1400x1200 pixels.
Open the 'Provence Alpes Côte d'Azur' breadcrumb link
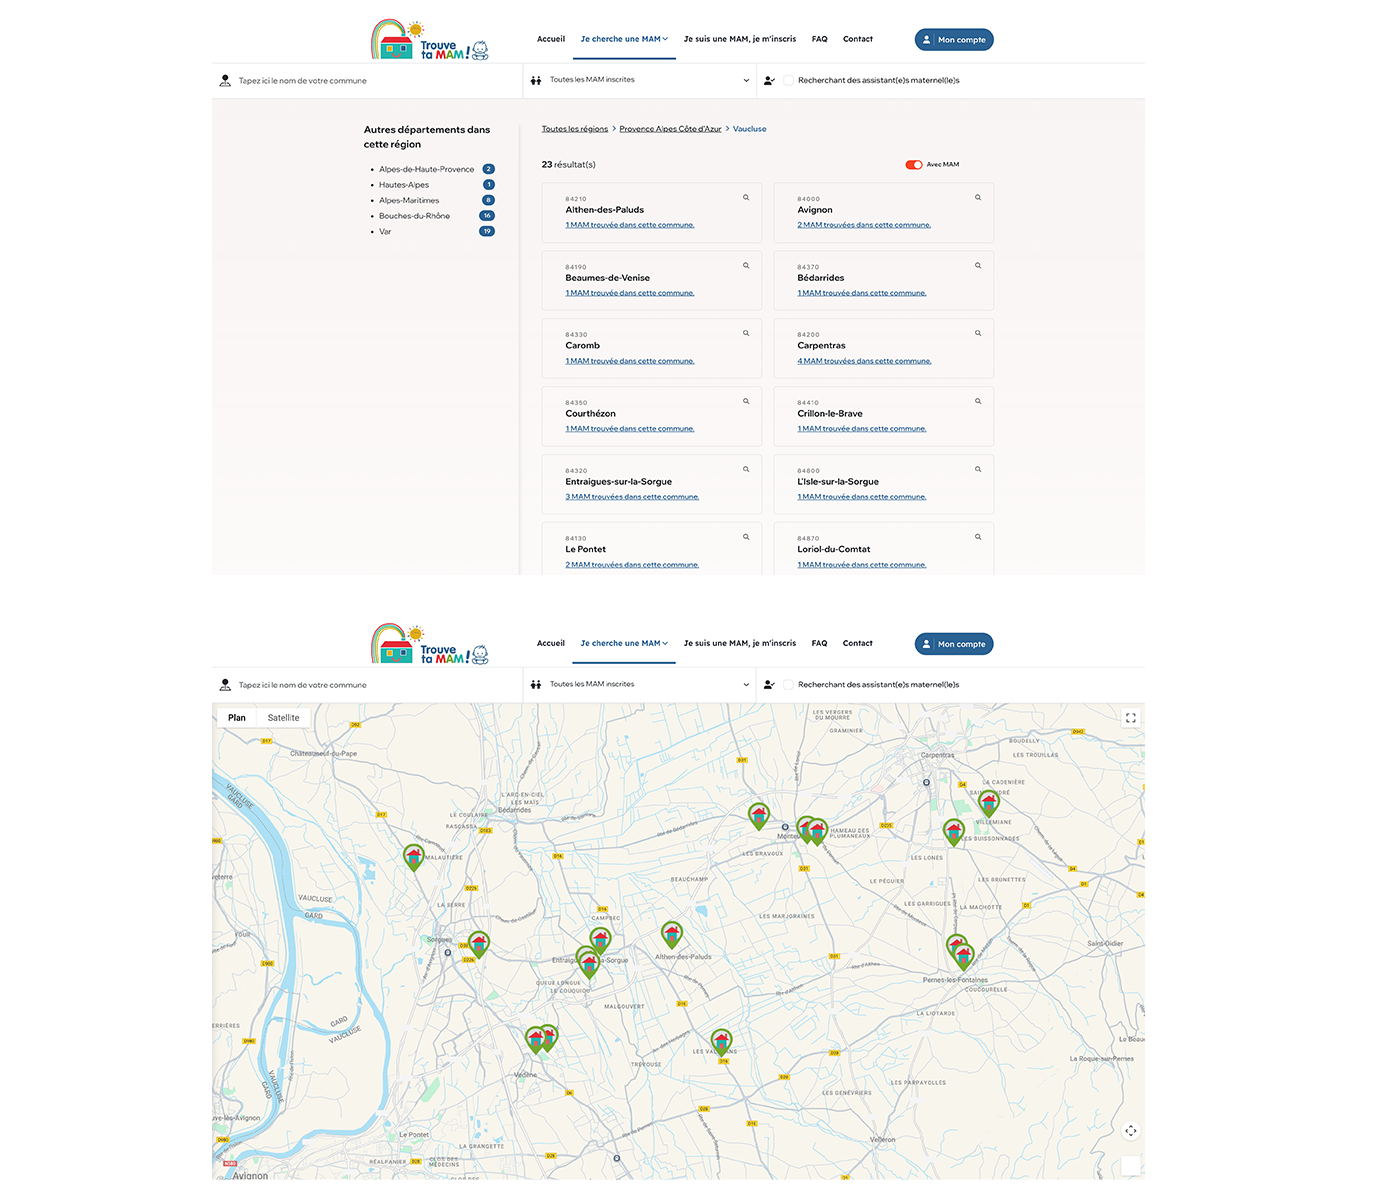[670, 129]
